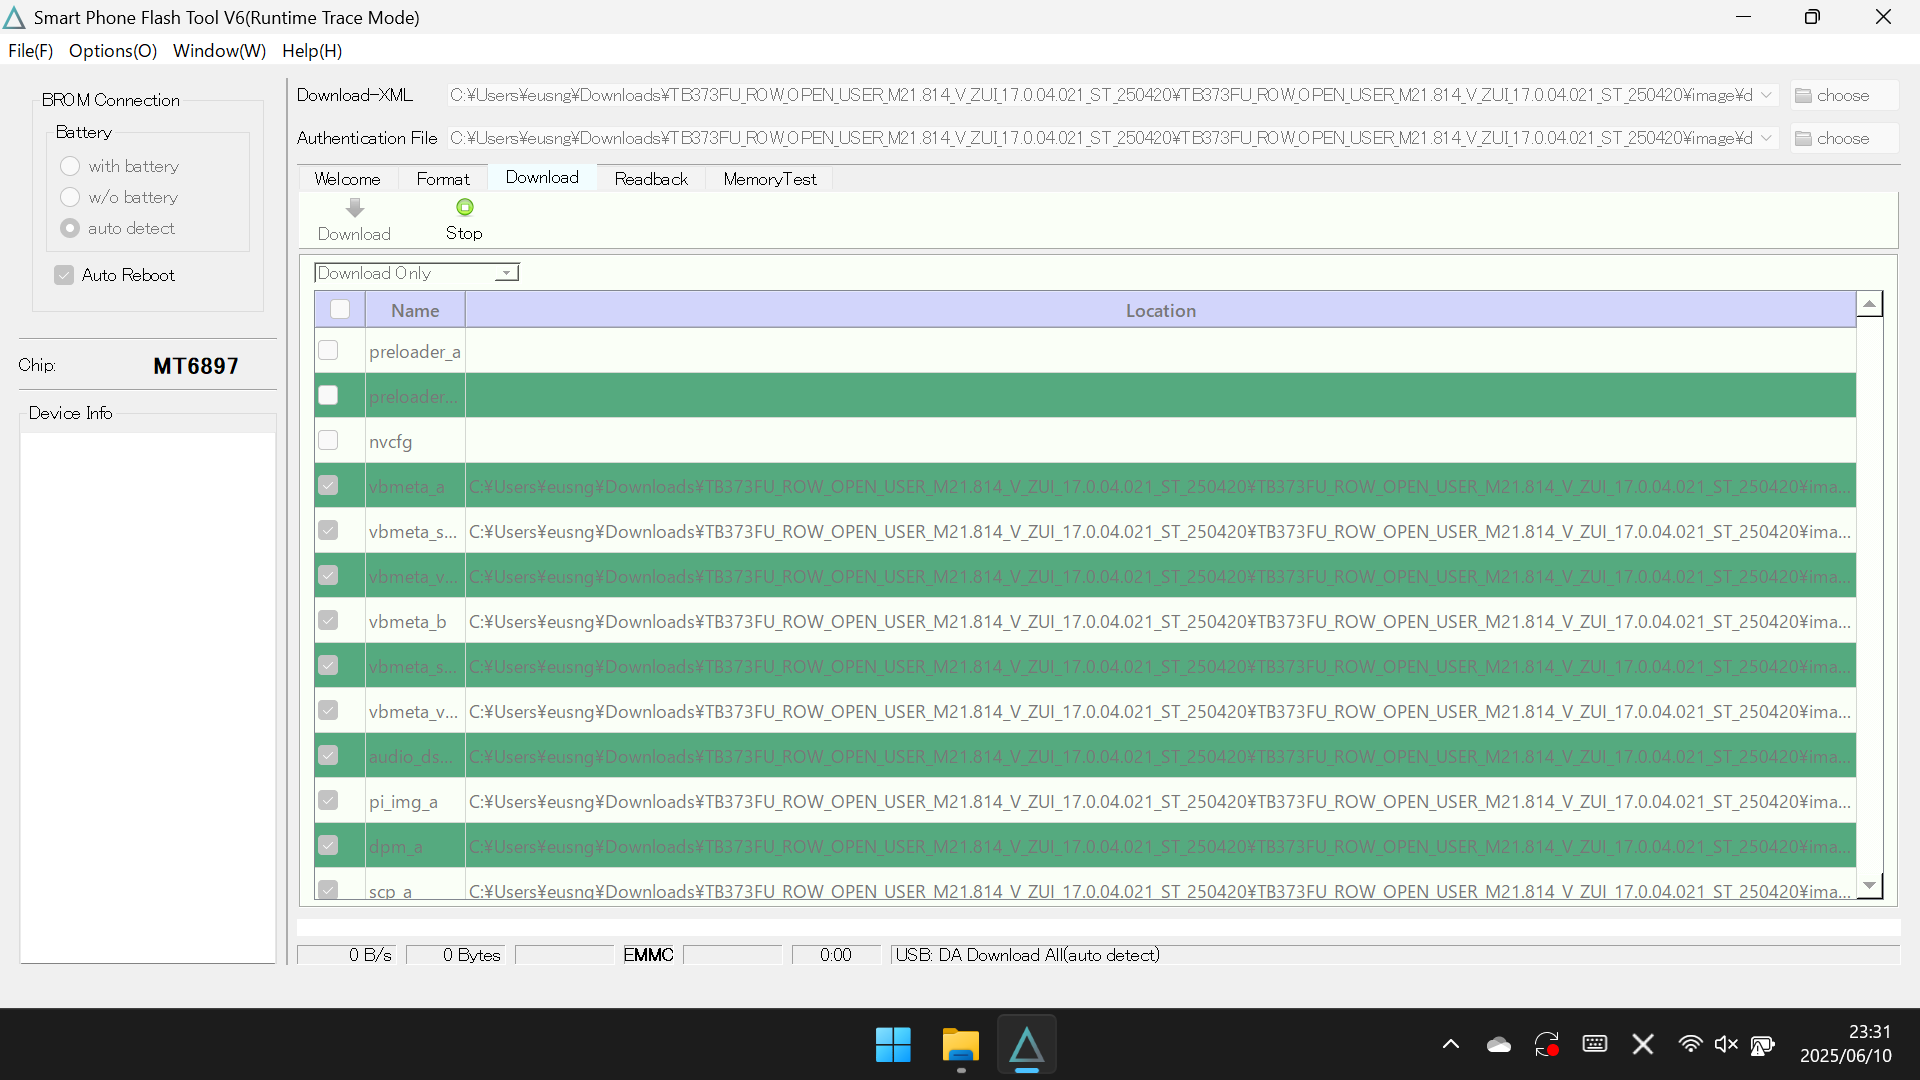Toggle the select-all header checkbox
1920x1080 pixels.
[x=340, y=310]
